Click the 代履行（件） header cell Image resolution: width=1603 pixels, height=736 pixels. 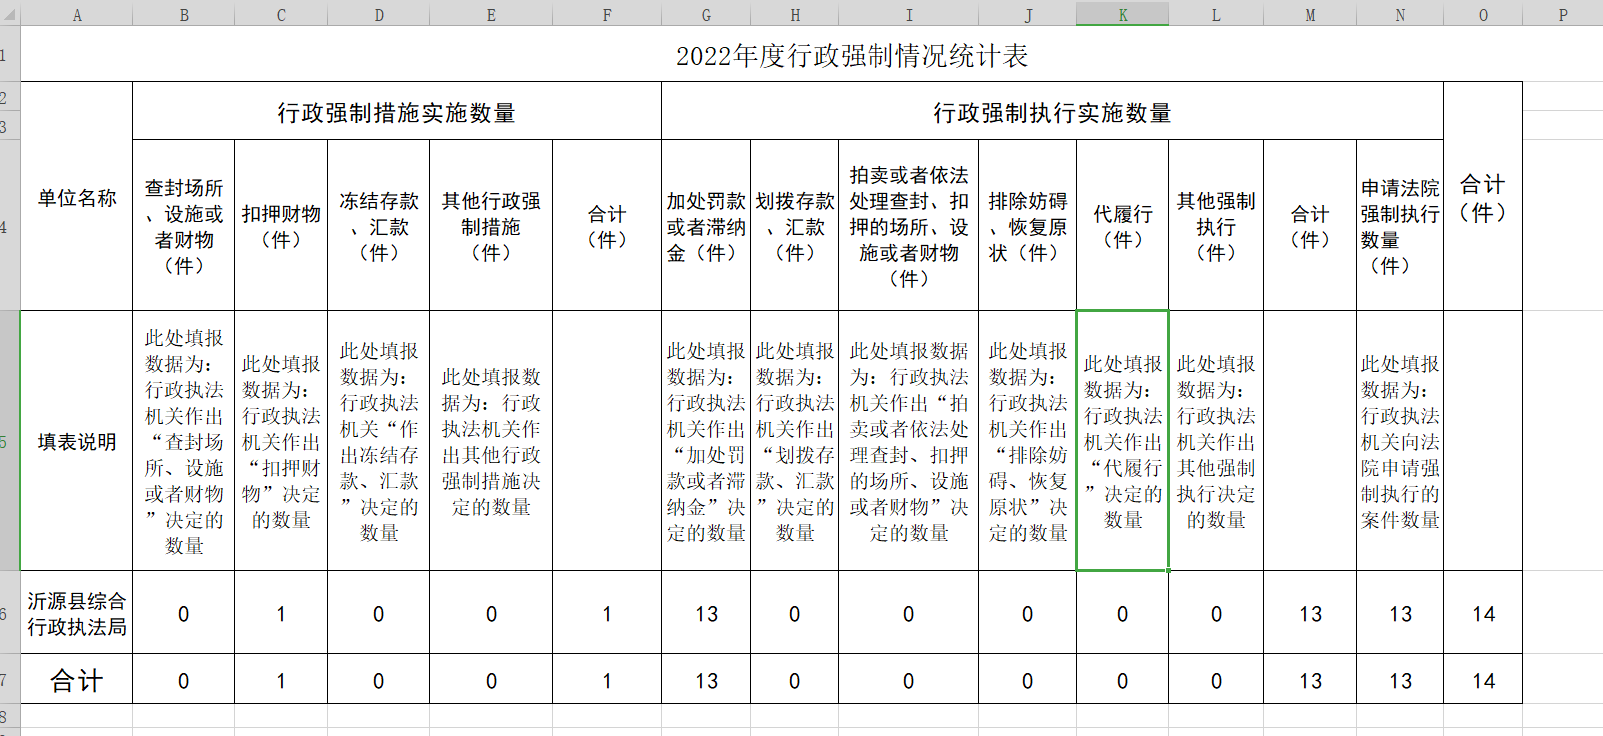click(x=1122, y=226)
